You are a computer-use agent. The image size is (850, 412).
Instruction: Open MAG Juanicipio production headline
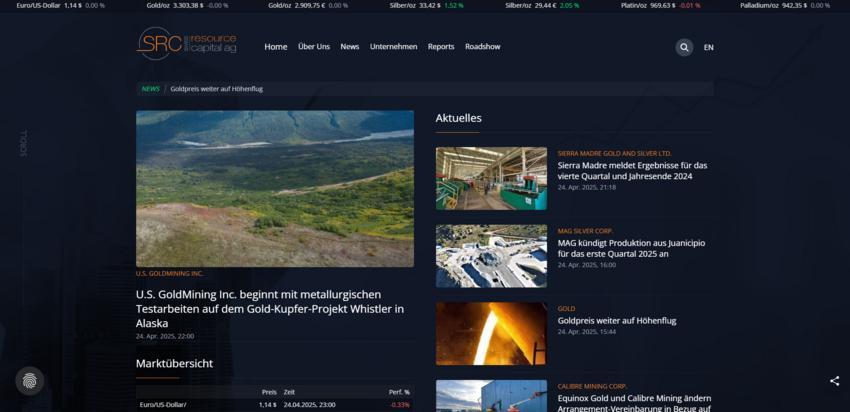pyautogui.click(x=631, y=248)
